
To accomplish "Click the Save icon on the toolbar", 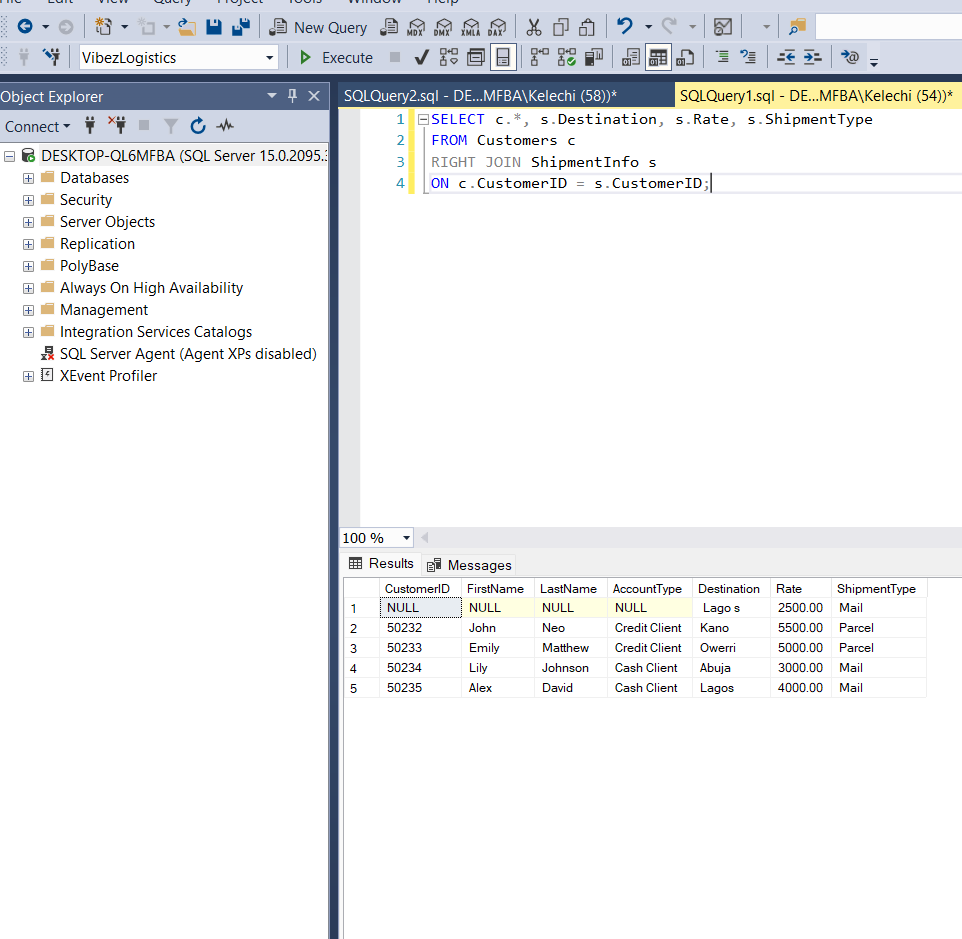I will pyautogui.click(x=214, y=27).
